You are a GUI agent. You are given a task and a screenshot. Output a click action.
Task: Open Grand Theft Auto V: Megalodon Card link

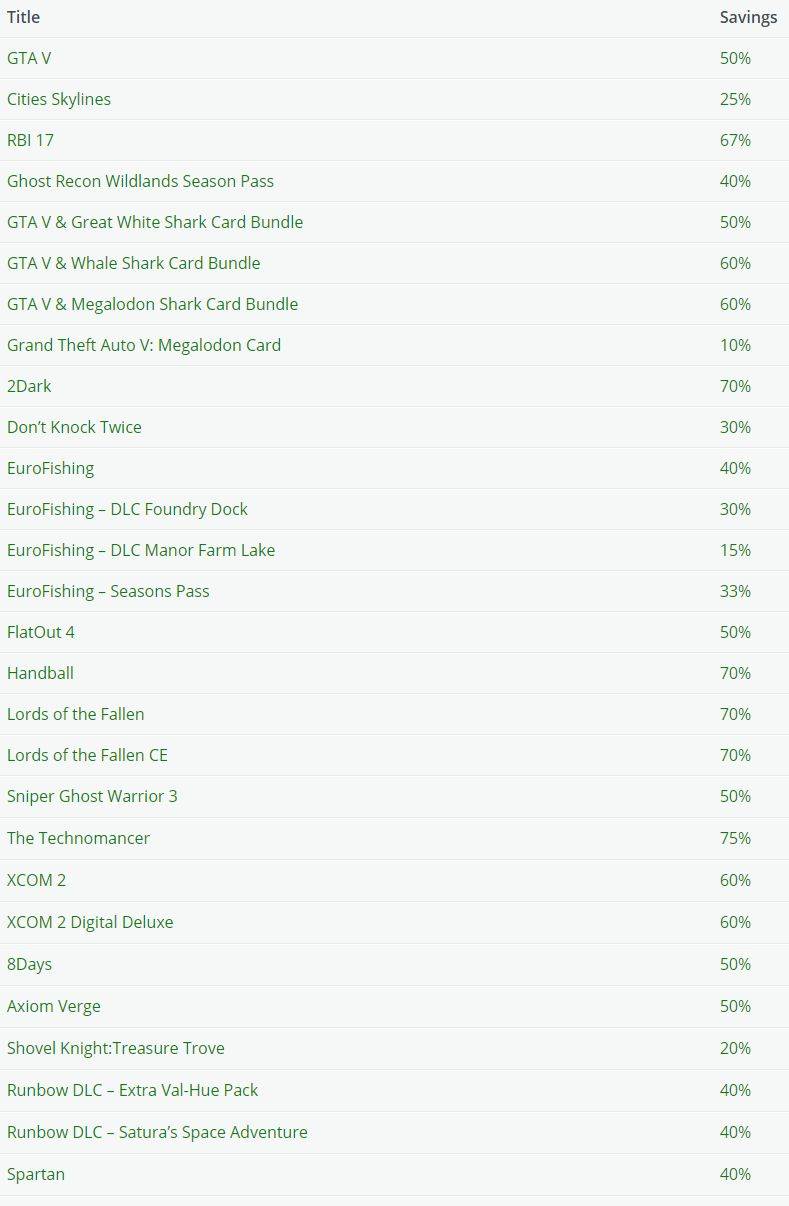click(x=144, y=345)
